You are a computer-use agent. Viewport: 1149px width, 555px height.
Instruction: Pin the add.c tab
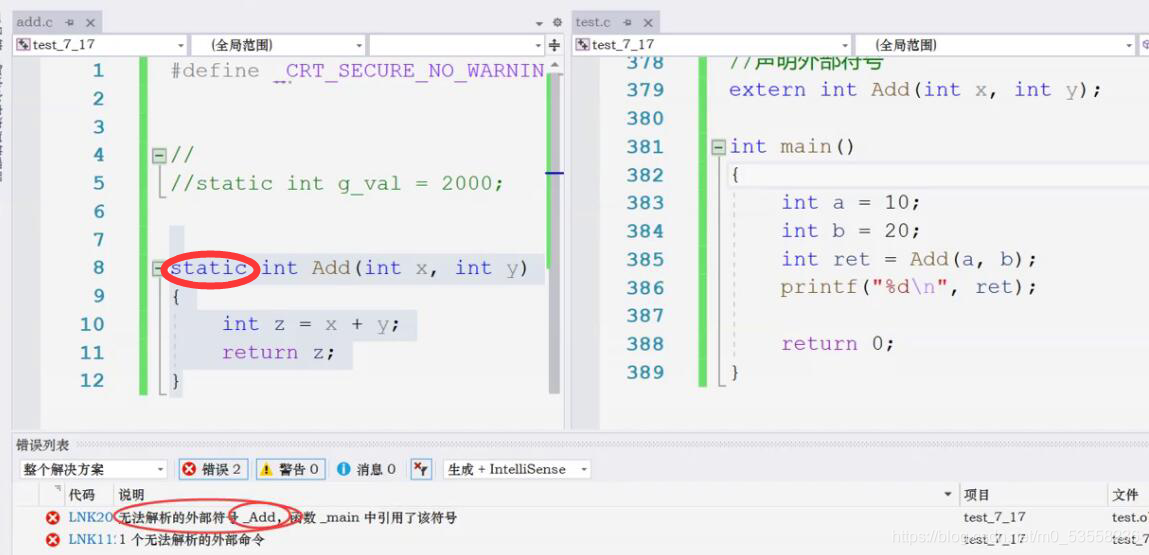click(70, 23)
